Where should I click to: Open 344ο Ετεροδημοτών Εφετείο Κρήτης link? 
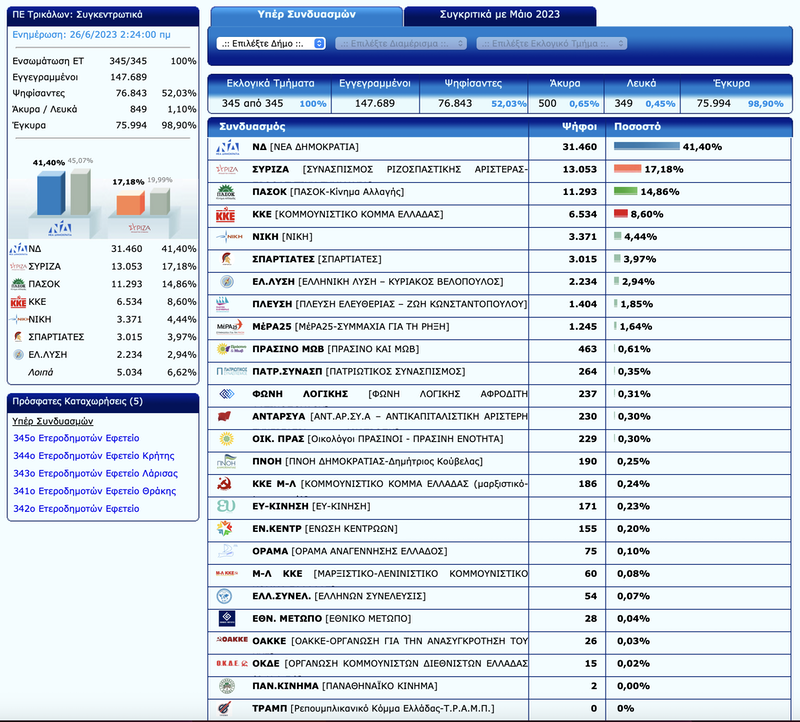click(x=94, y=456)
